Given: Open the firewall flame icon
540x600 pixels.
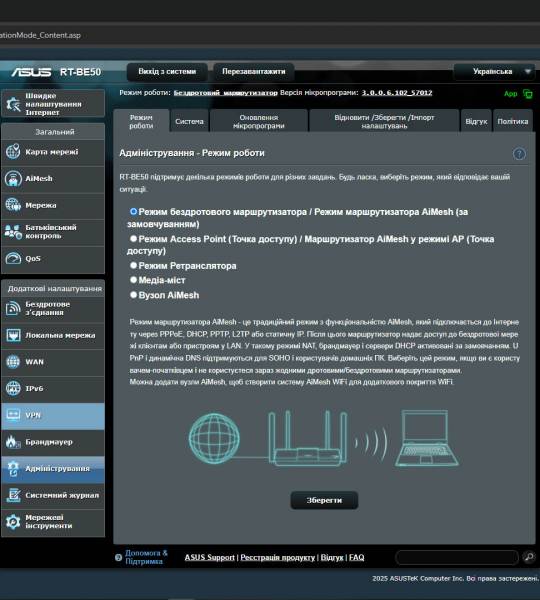Looking at the screenshot, I should click(13, 442).
